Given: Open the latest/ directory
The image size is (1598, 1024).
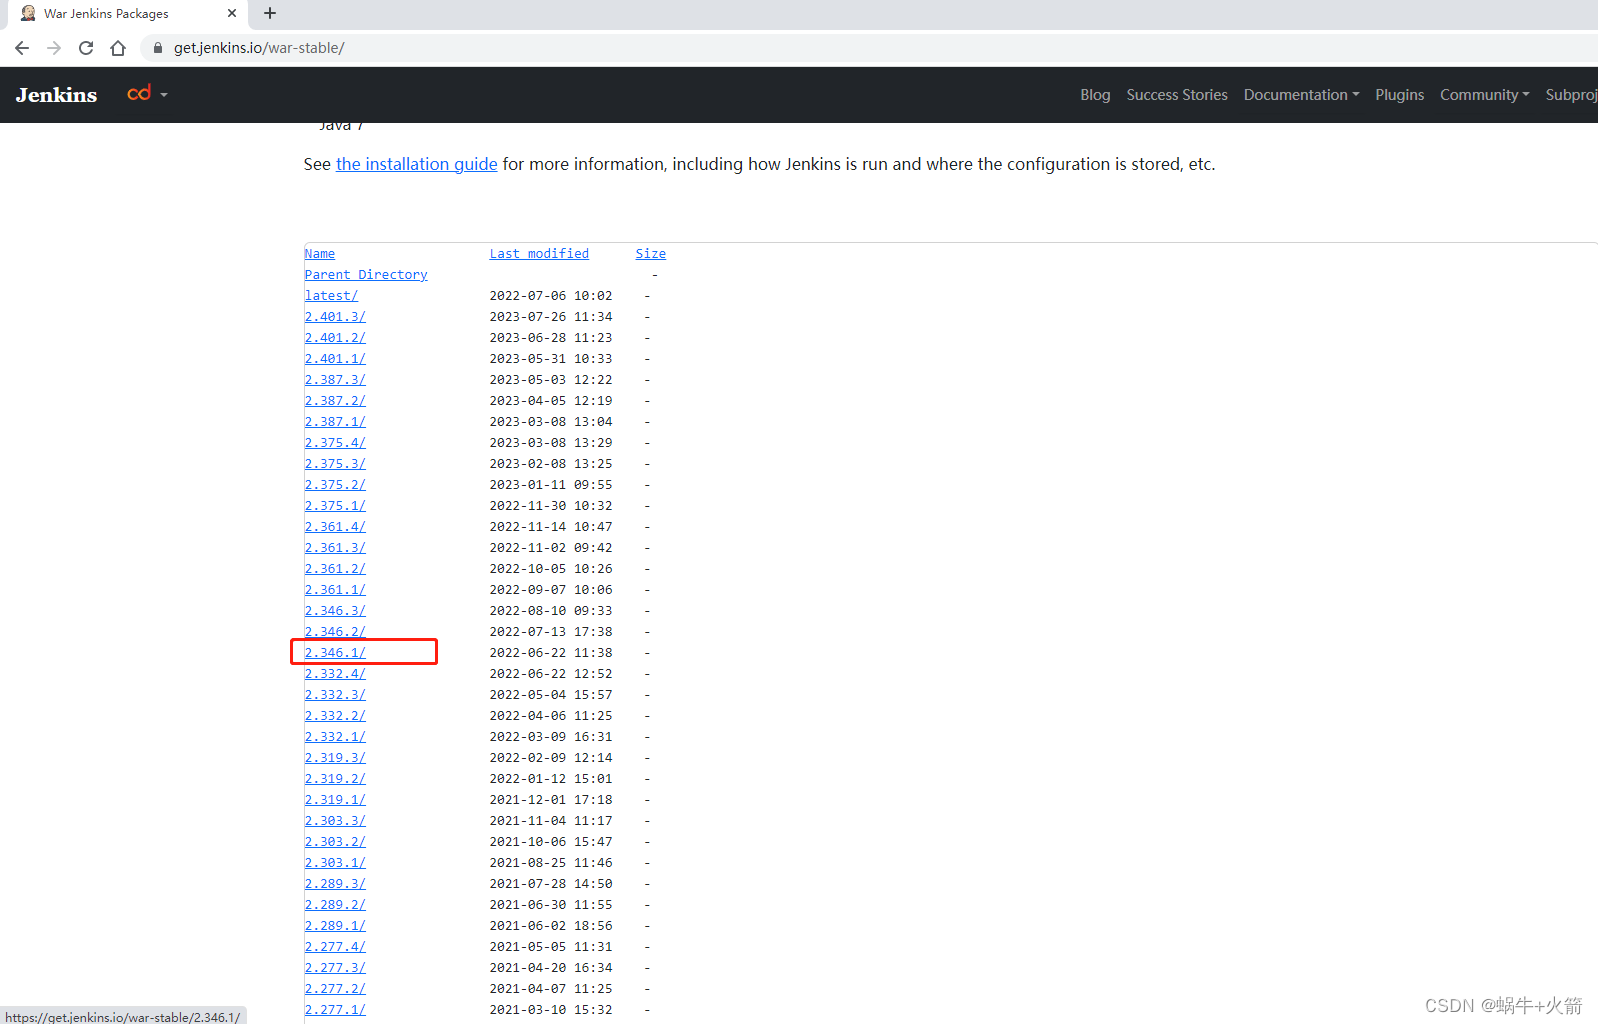Looking at the screenshot, I should click(331, 296).
